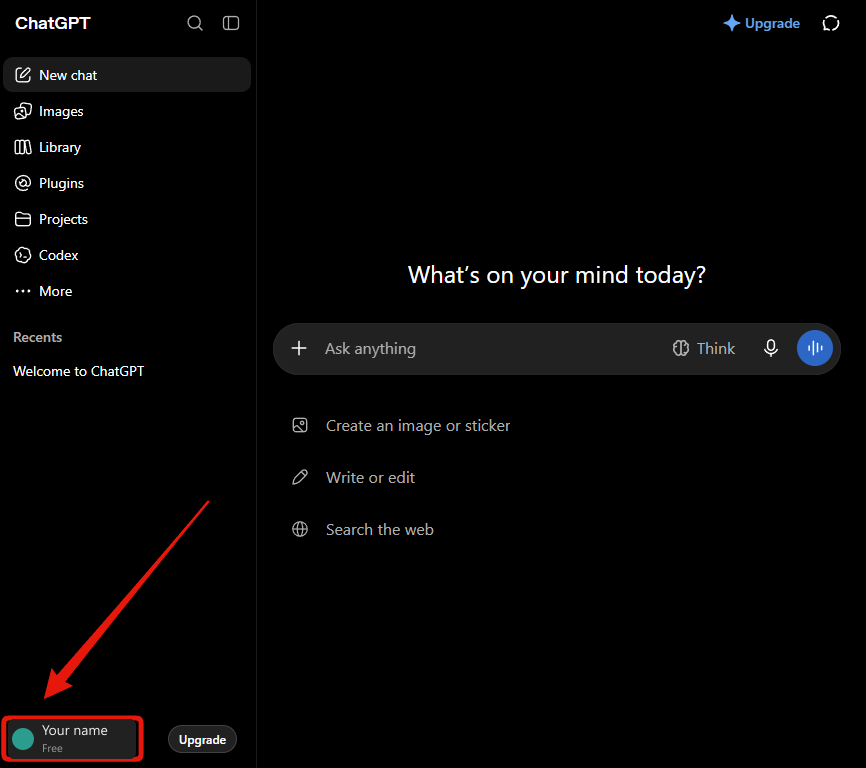Click the Upgrade link at top right
The width and height of the screenshot is (866, 768).
point(761,23)
